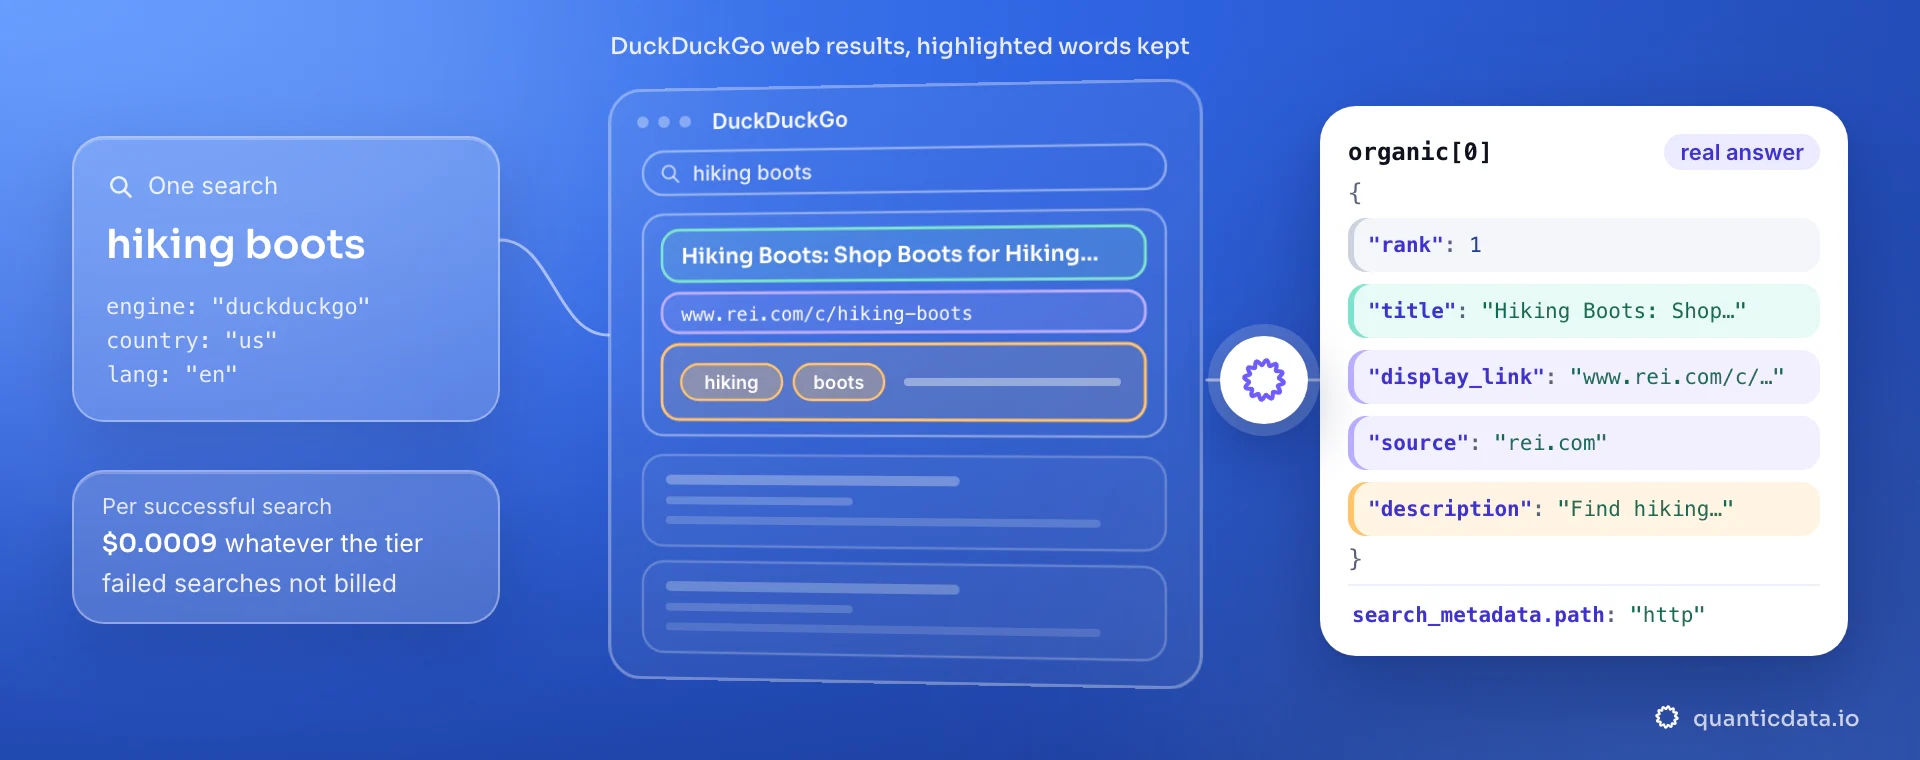Select the "description" JSON row
Viewport: 1920px width, 760px height.
[1584, 509]
